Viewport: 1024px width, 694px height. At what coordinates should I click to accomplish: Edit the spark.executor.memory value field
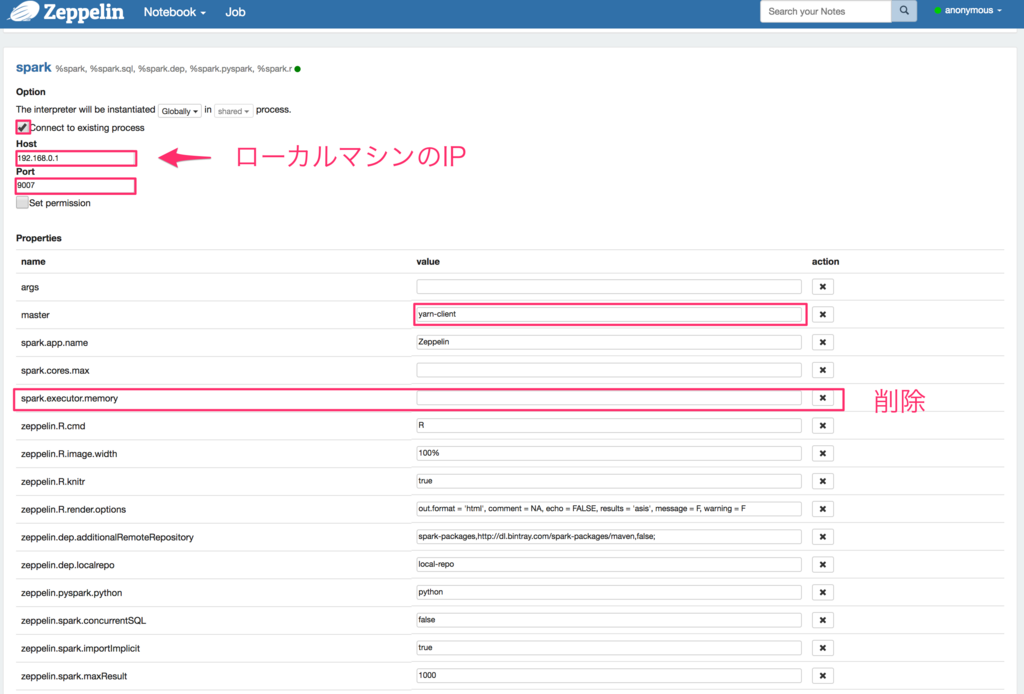point(609,398)
